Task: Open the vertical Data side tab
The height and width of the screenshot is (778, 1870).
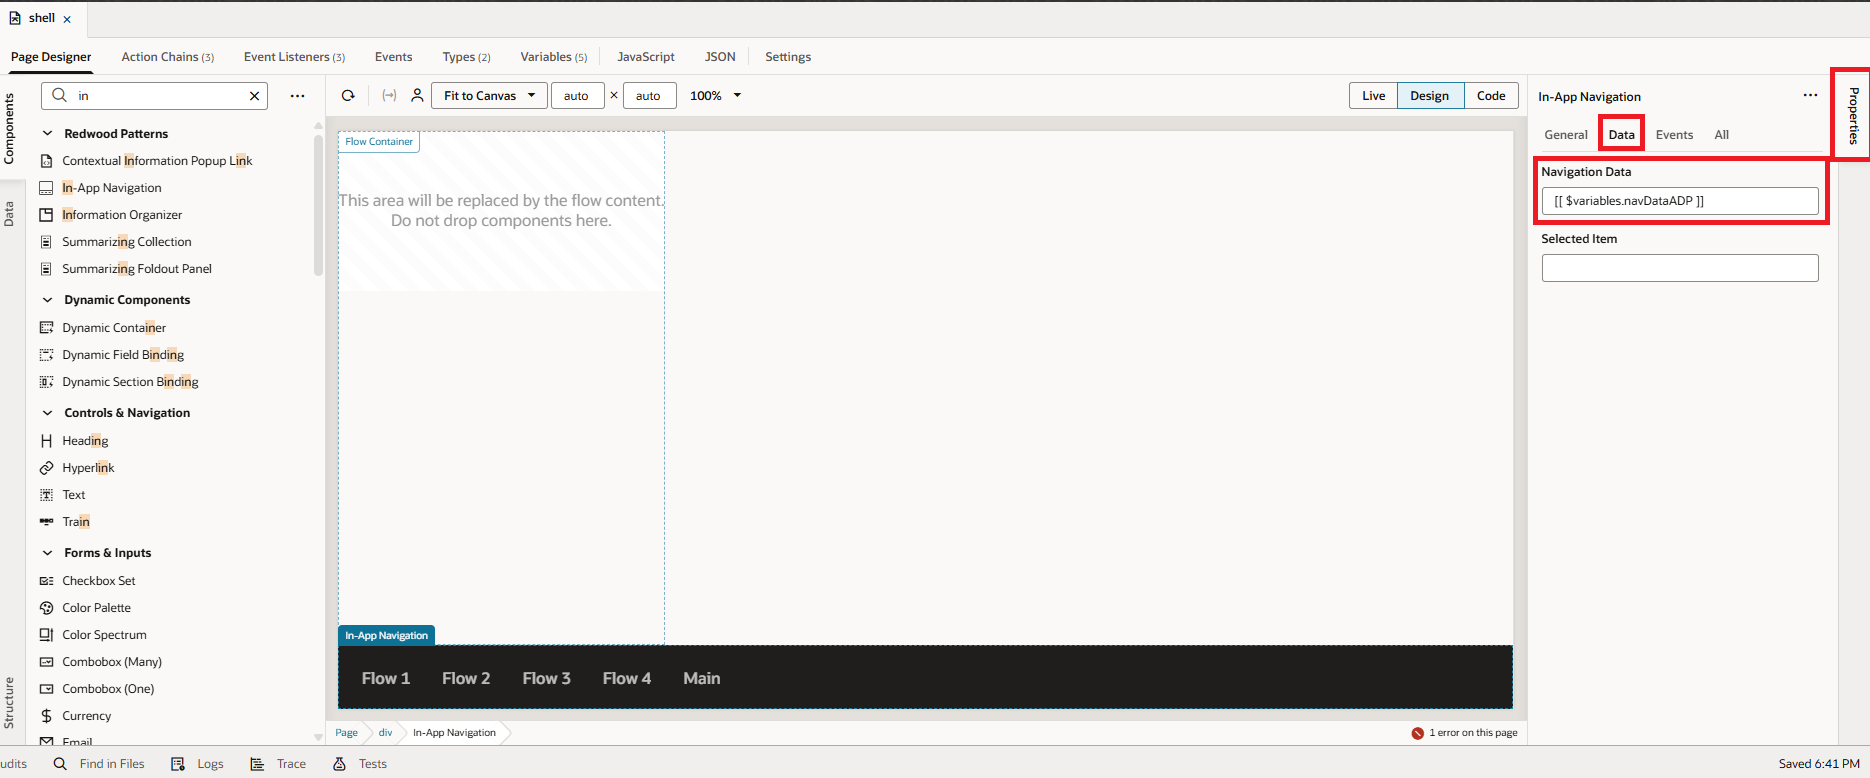Action: click(x=9, y=214)
